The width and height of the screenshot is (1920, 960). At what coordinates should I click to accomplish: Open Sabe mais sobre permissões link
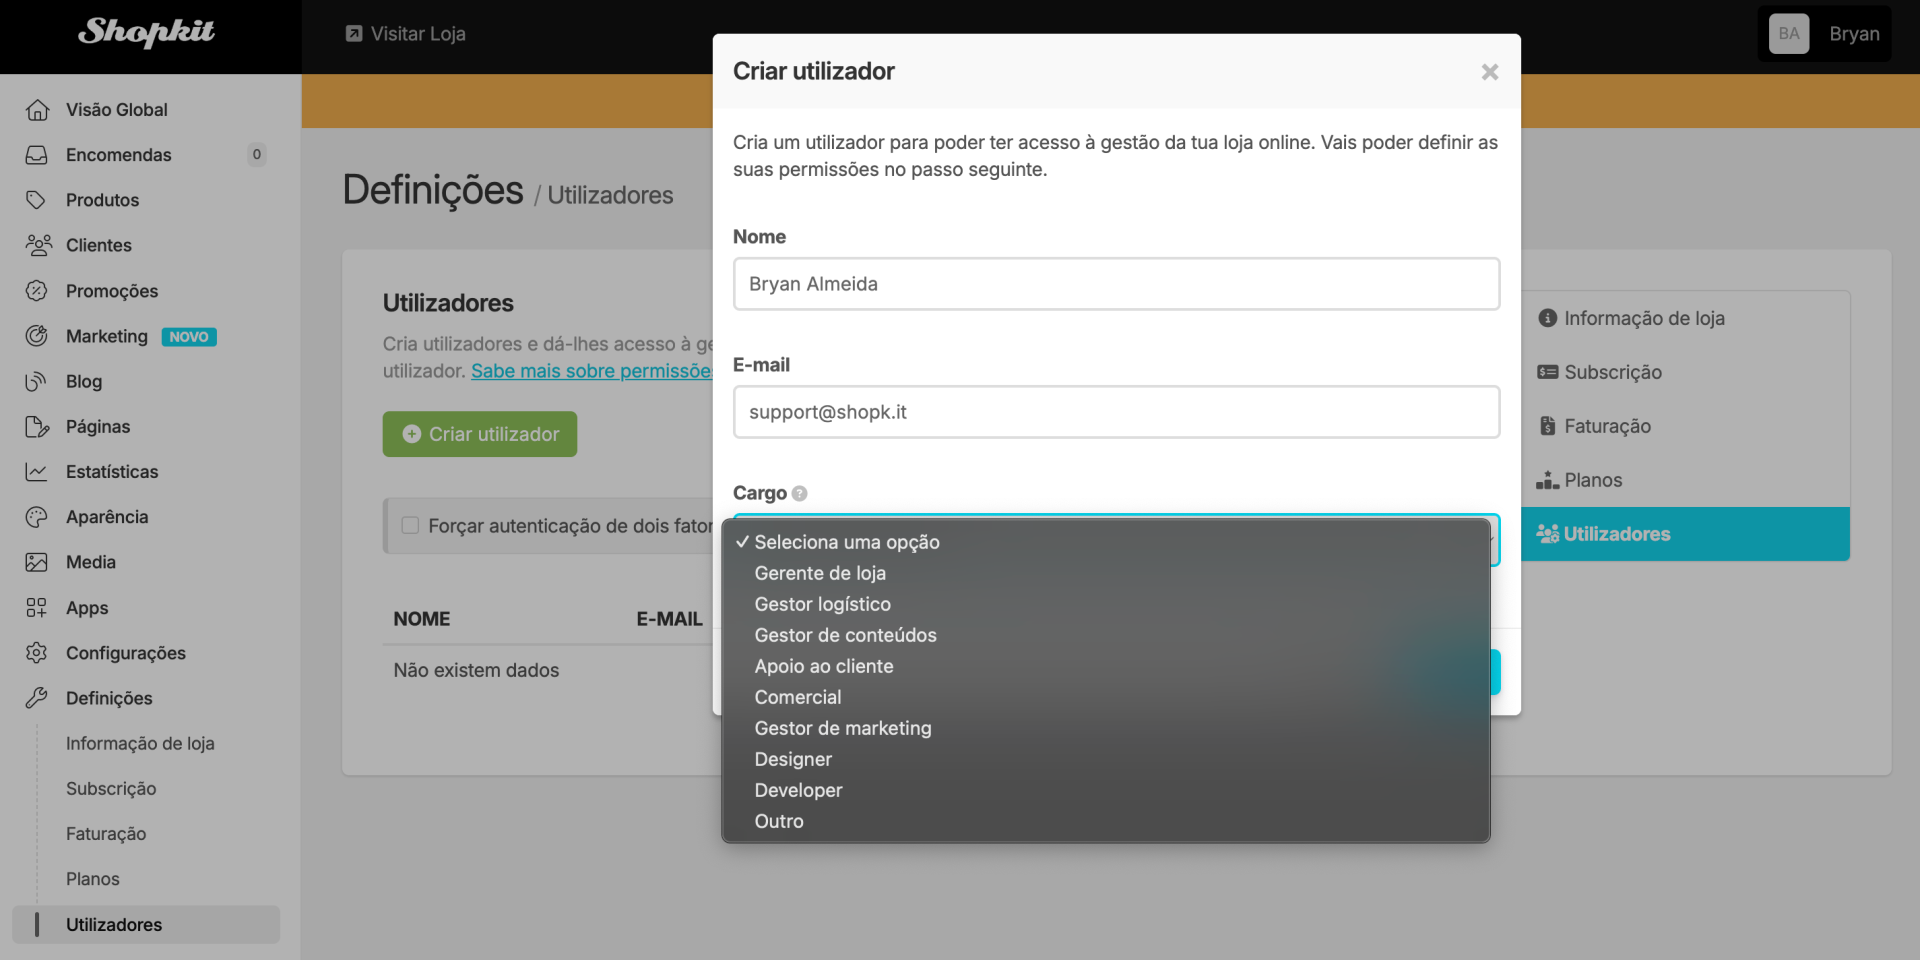[591, 371]
